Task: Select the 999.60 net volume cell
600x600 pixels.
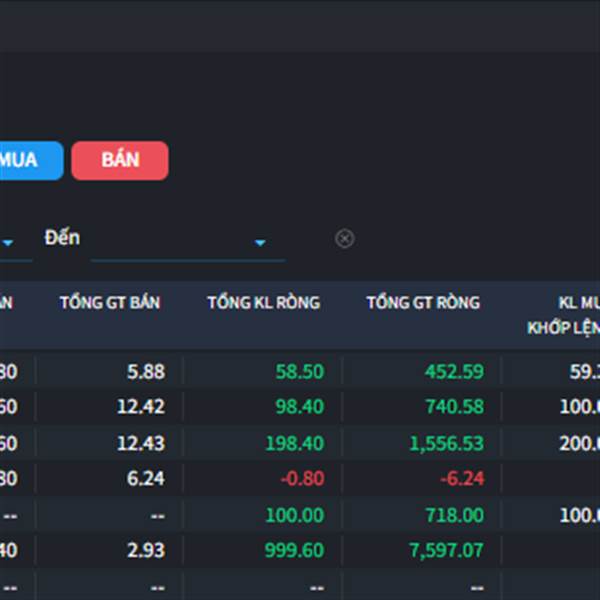Action: point(295,550)
